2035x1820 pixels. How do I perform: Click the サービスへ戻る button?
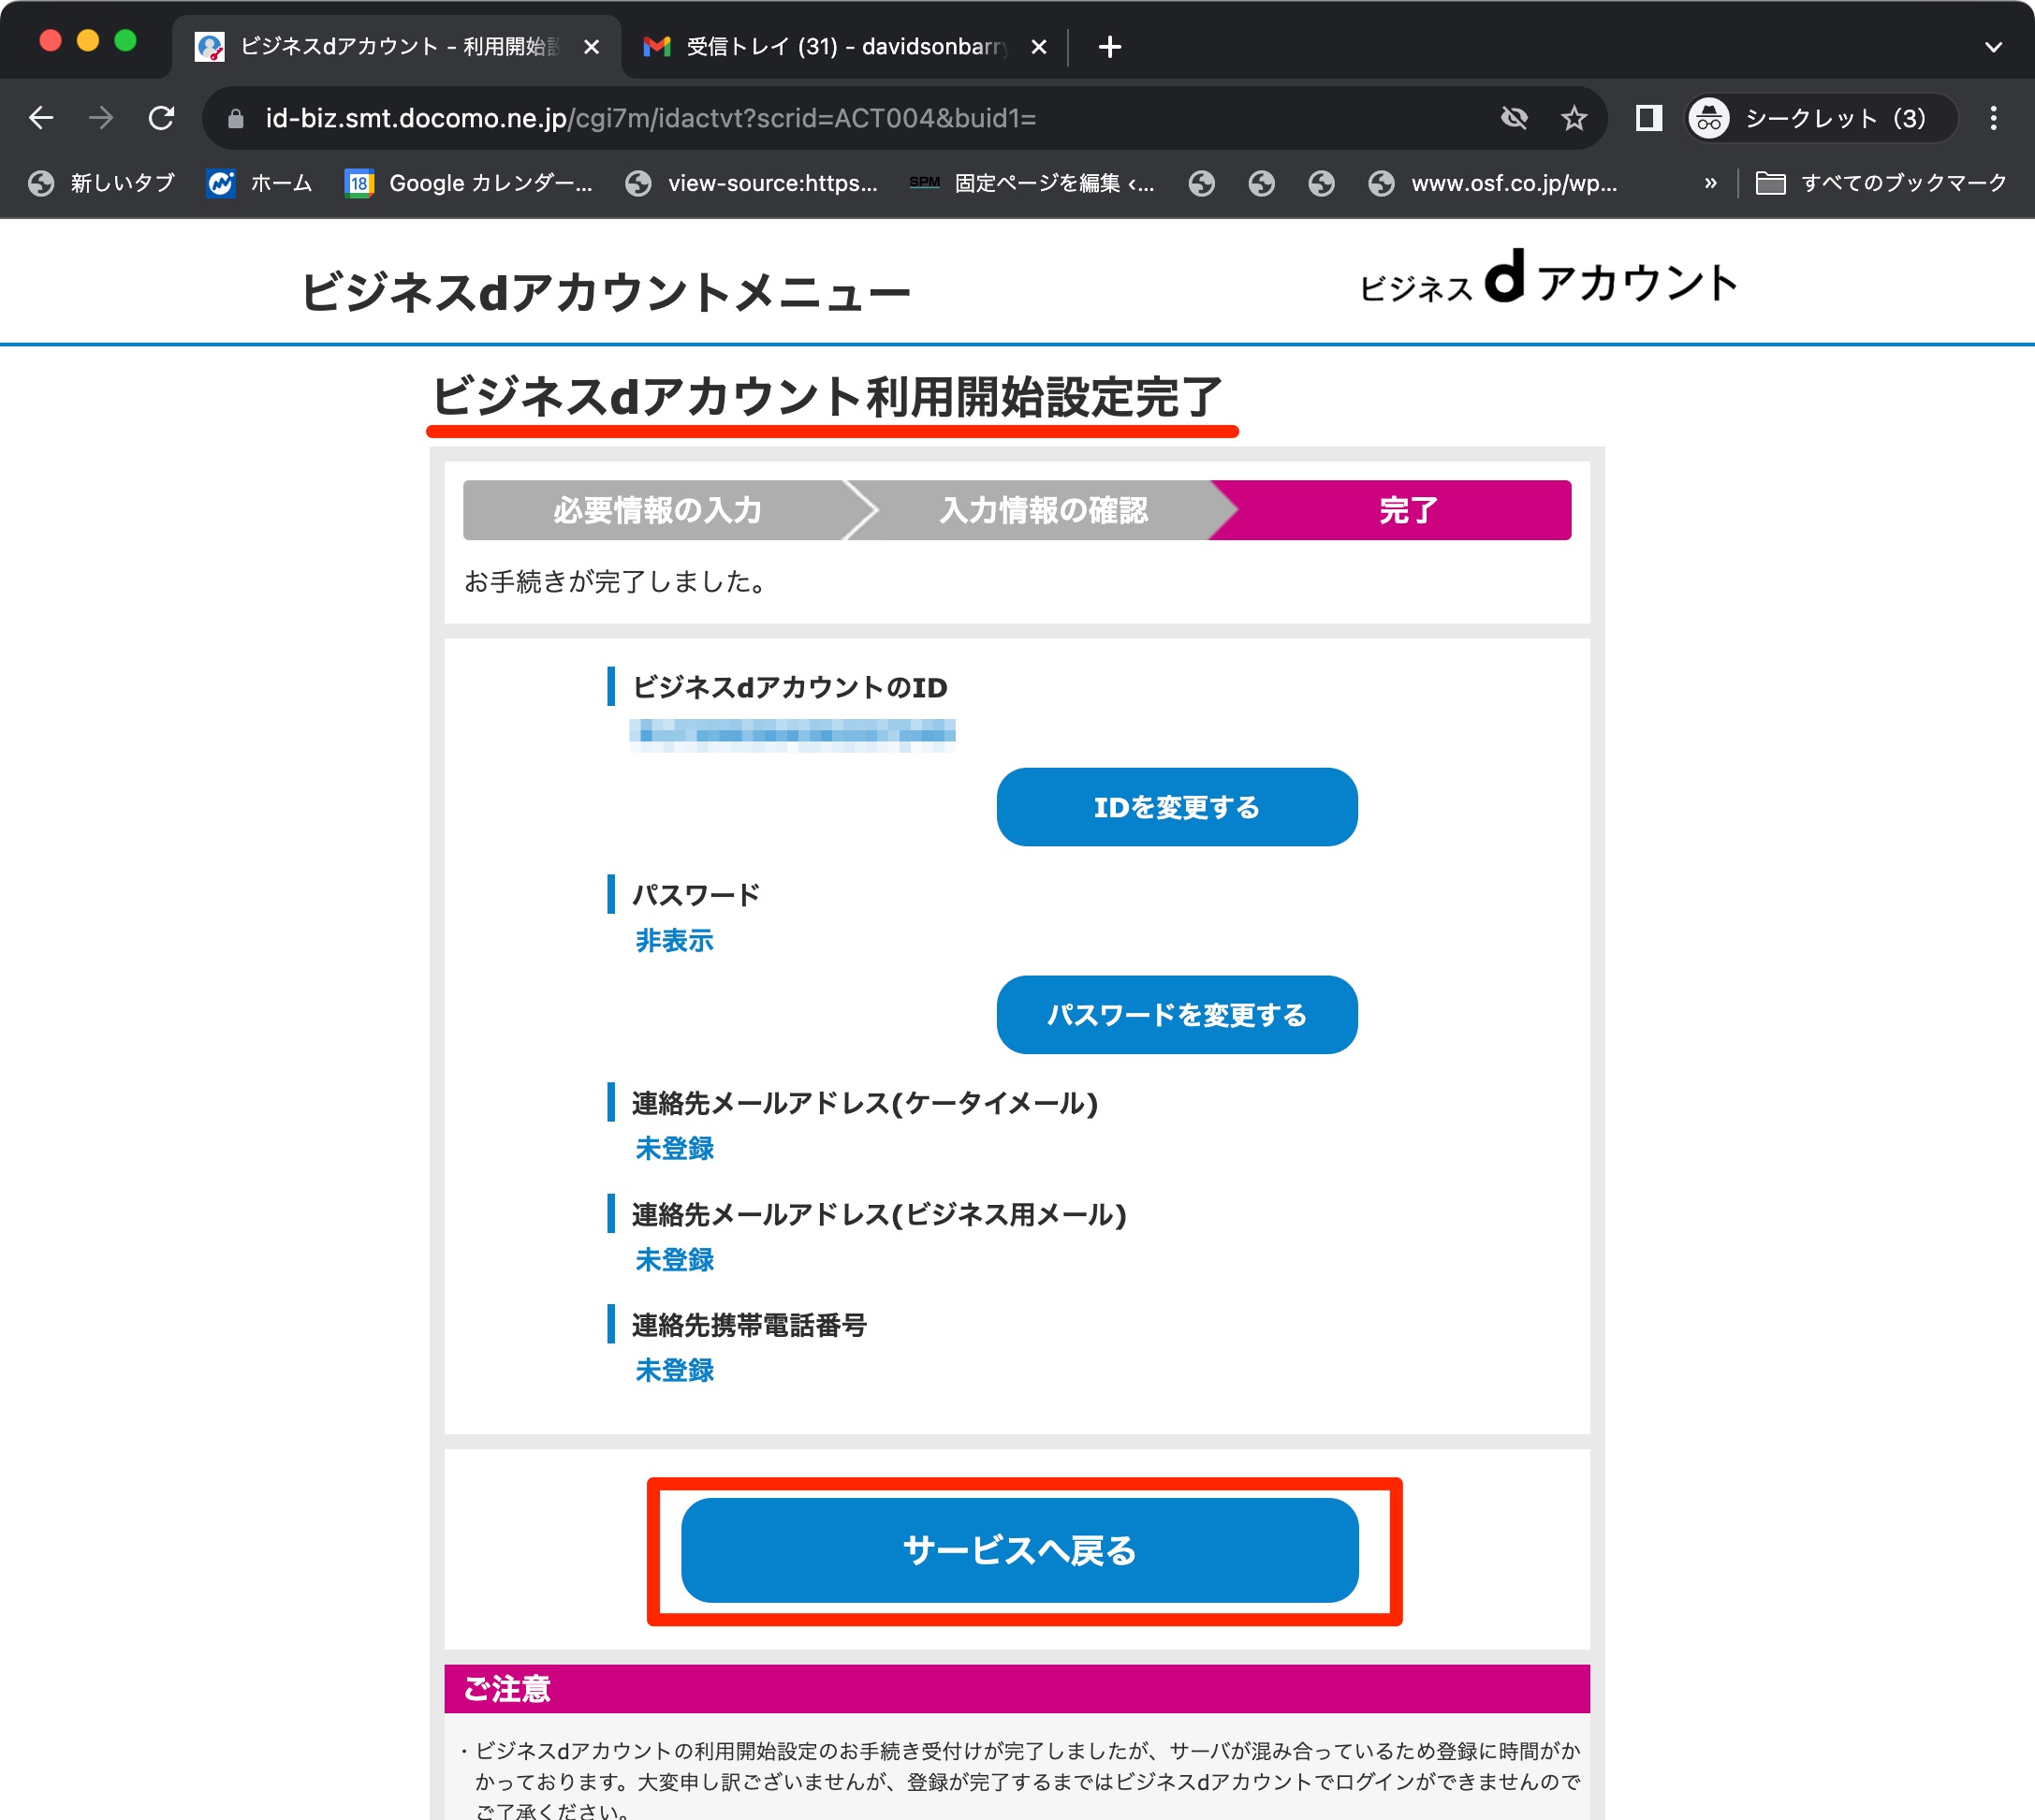[x=1019, y=1550]
